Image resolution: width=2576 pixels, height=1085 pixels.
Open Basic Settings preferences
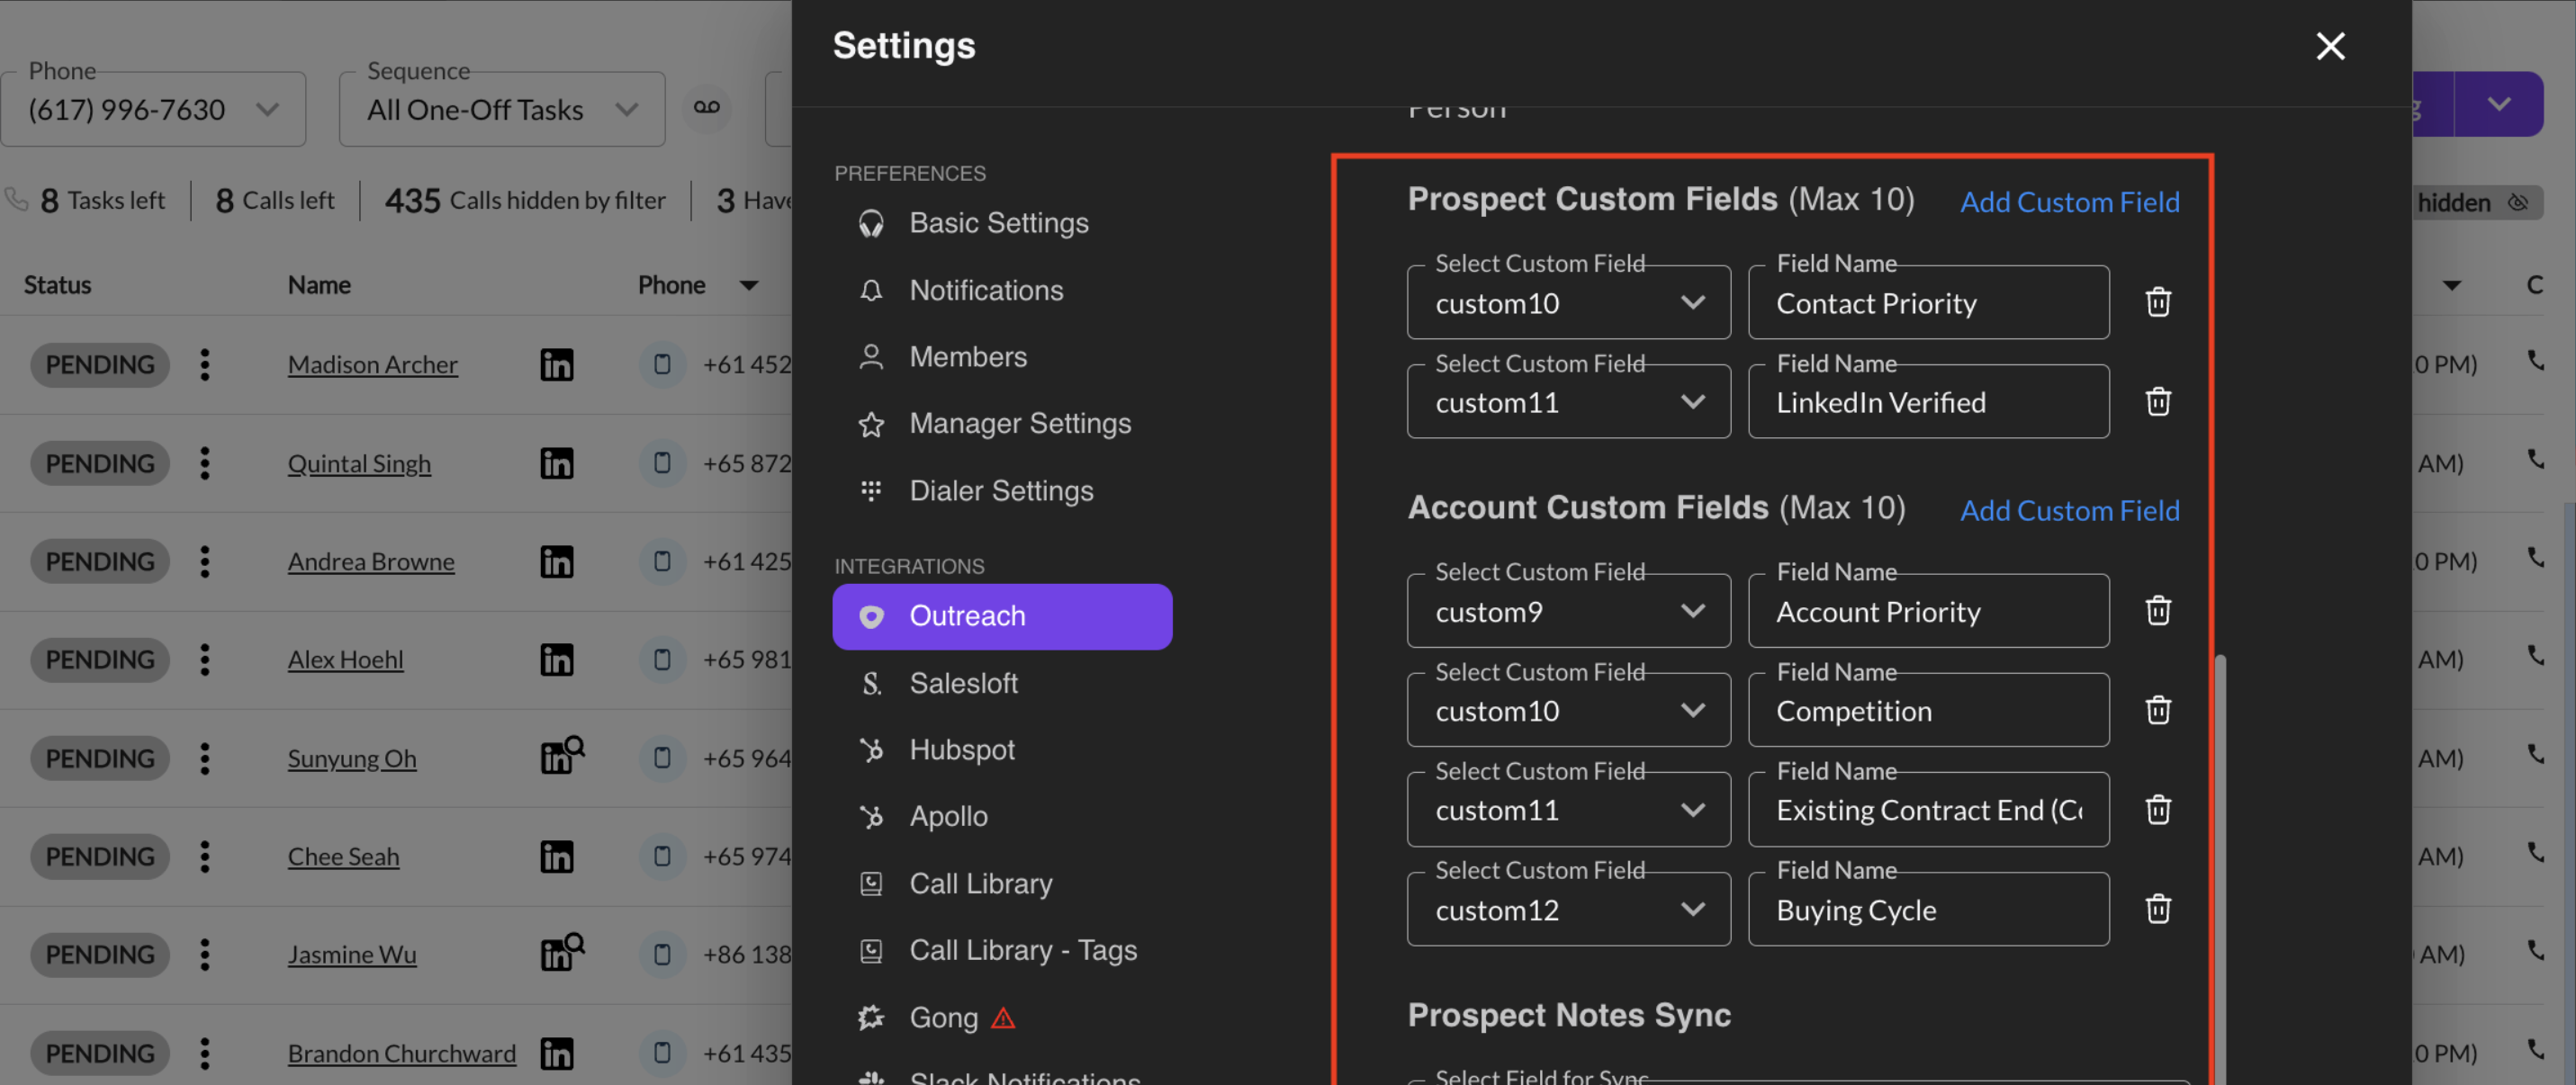pyautogui.click(x=1002, y=223)
